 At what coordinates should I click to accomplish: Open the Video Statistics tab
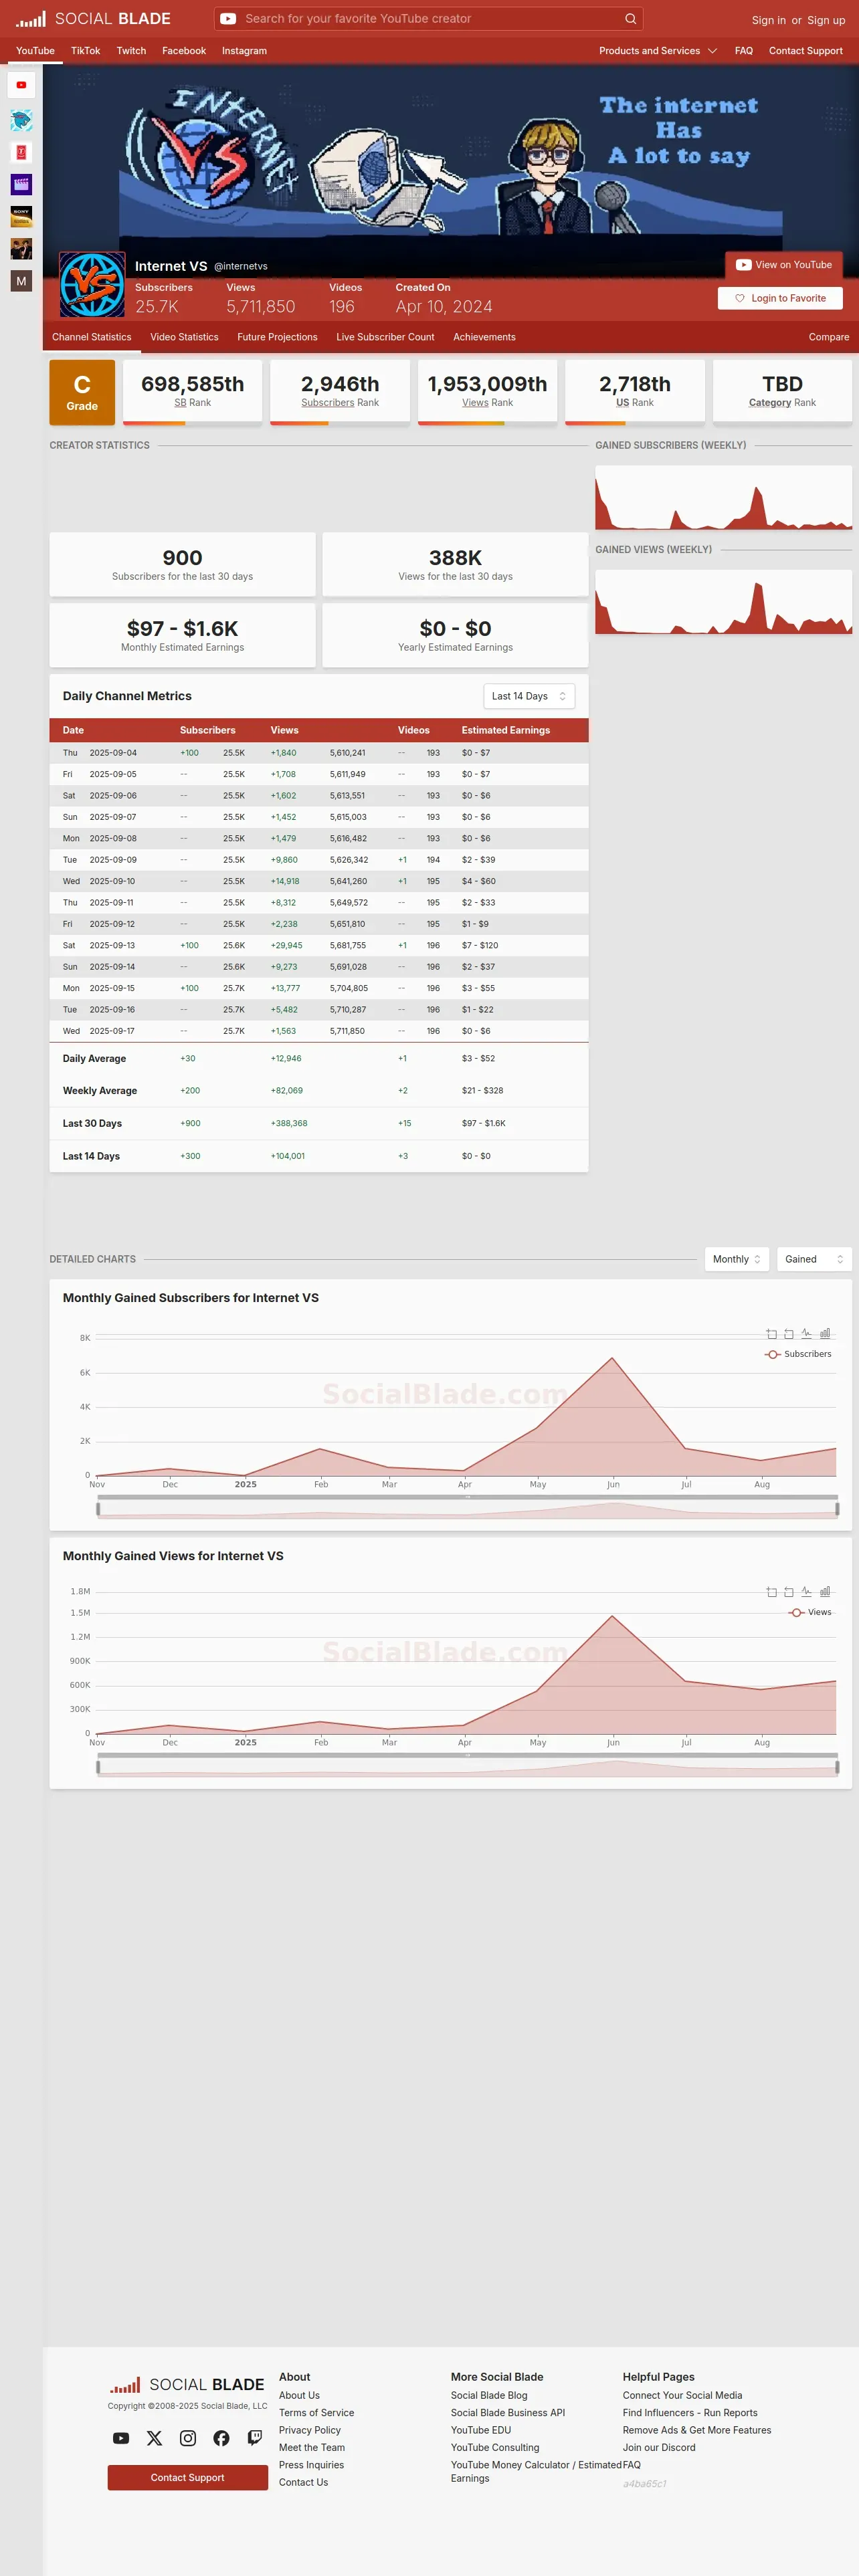[x=184, y=337]
